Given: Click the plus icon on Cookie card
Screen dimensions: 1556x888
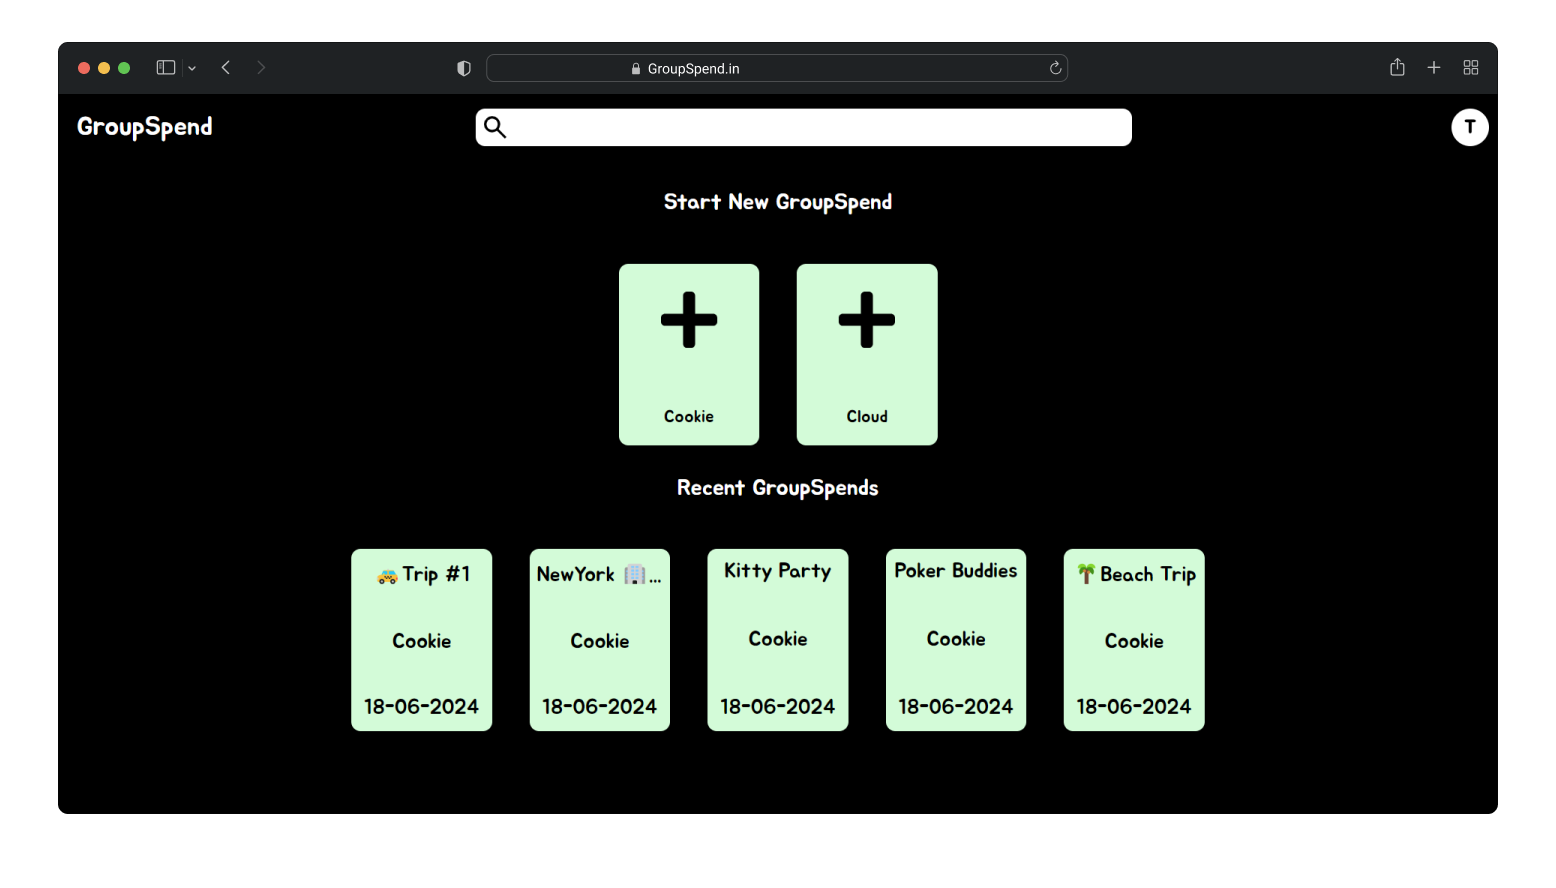Looking at the screenshot, I should point(689,320).
